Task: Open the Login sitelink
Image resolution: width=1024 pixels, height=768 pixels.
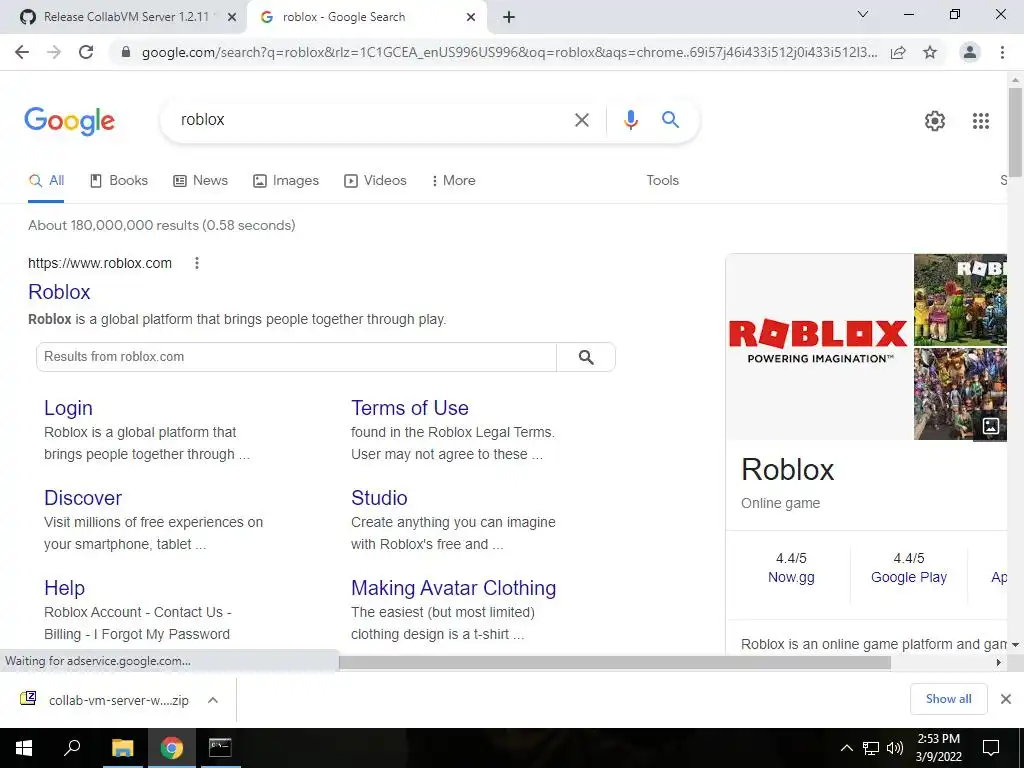Action: pos(69,408)
